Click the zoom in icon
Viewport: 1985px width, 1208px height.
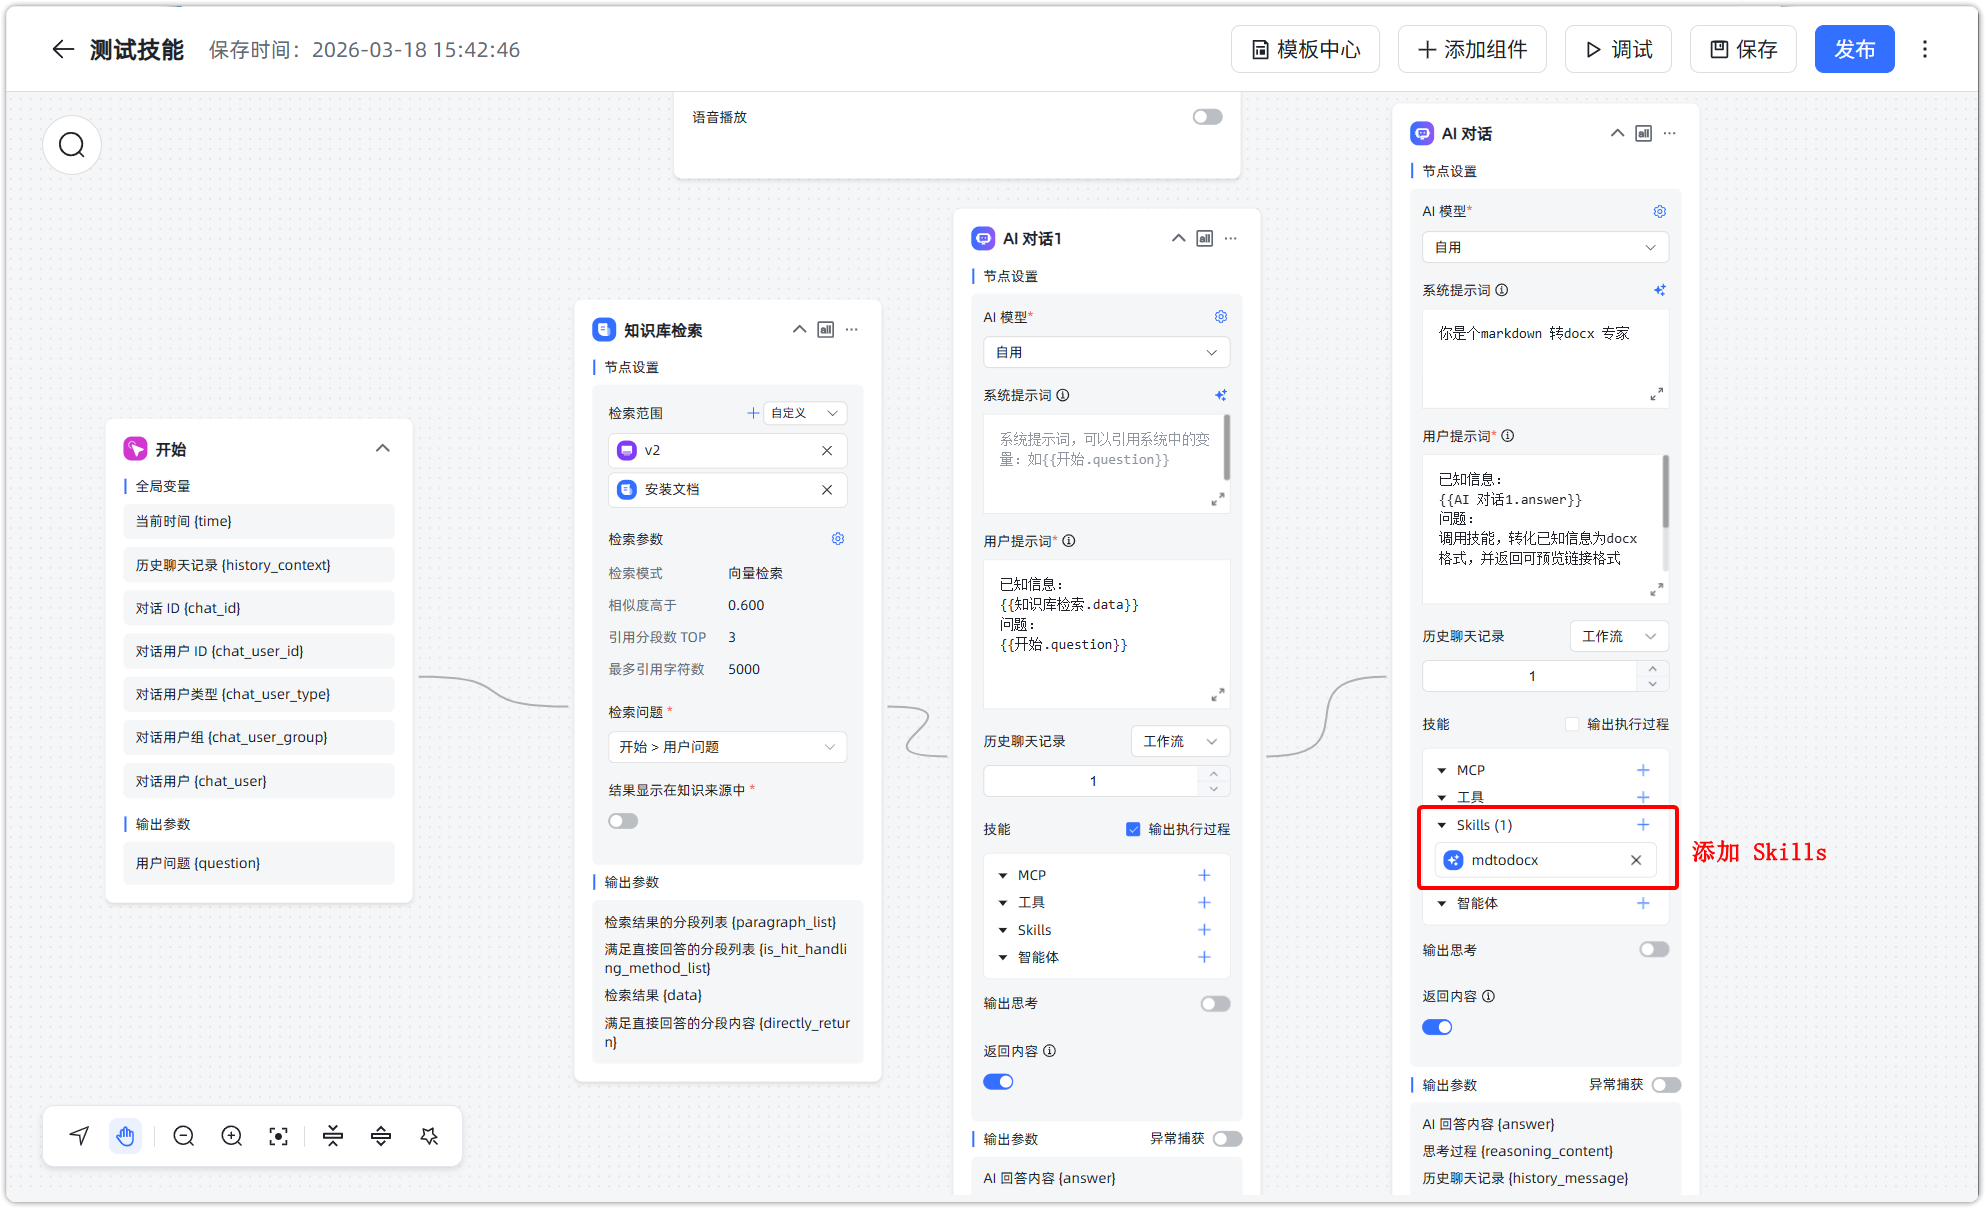coord(232,1136)
